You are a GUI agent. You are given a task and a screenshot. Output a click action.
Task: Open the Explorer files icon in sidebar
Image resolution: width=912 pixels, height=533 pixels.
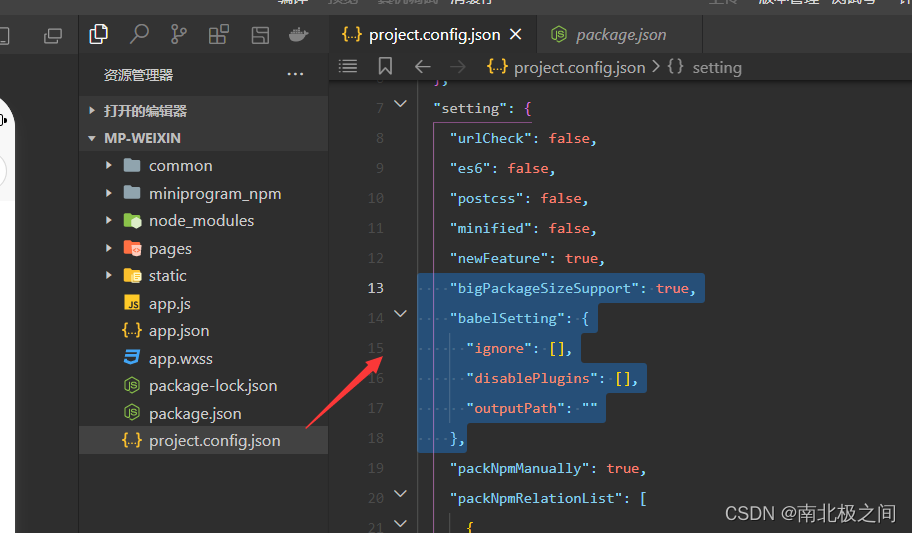(x=98, y=34)
